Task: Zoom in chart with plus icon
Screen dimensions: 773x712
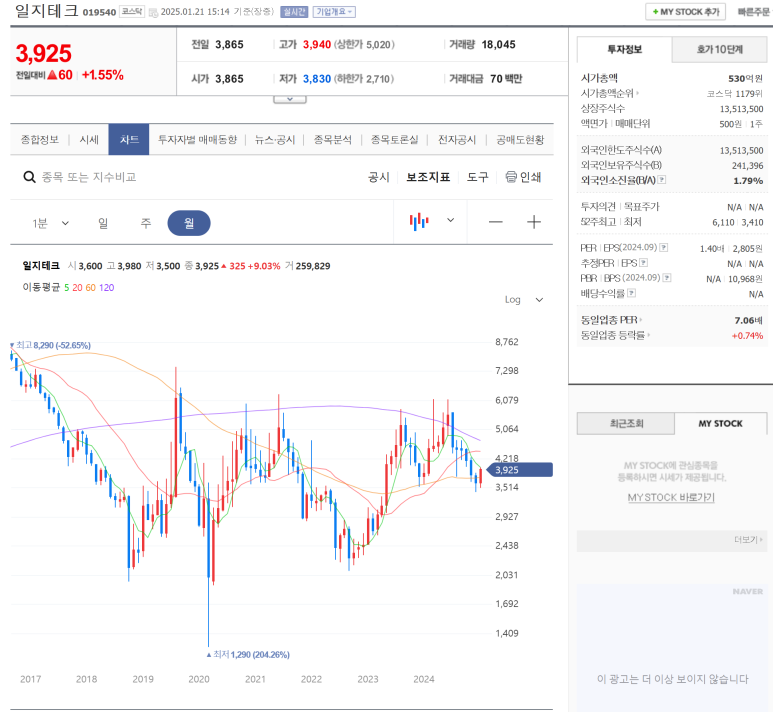Action: (534, 222)
